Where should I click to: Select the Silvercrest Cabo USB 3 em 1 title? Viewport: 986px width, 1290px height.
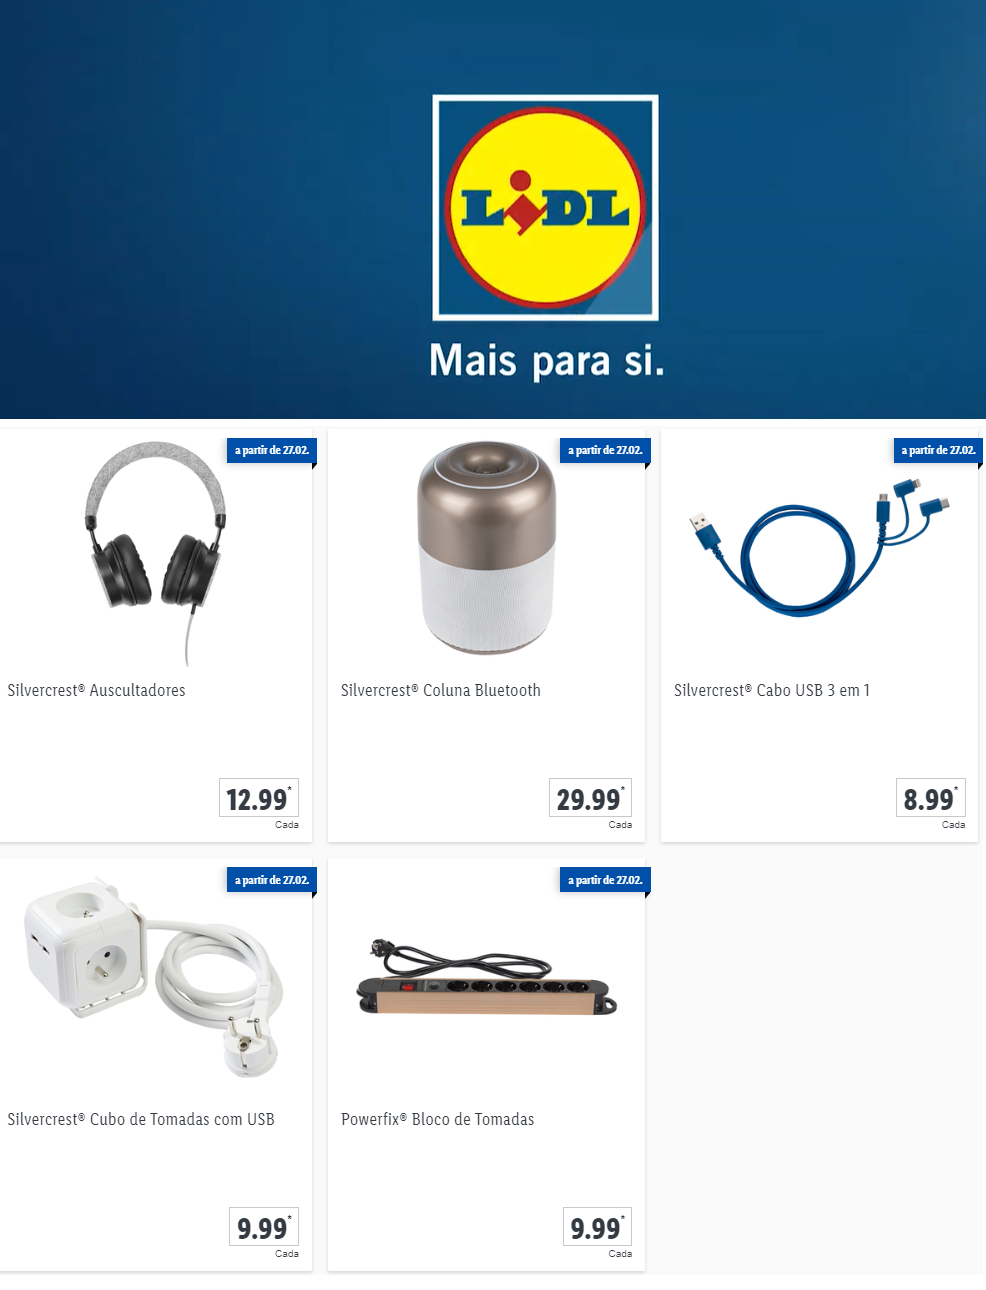pyautogui.click(x=772, y=690)
